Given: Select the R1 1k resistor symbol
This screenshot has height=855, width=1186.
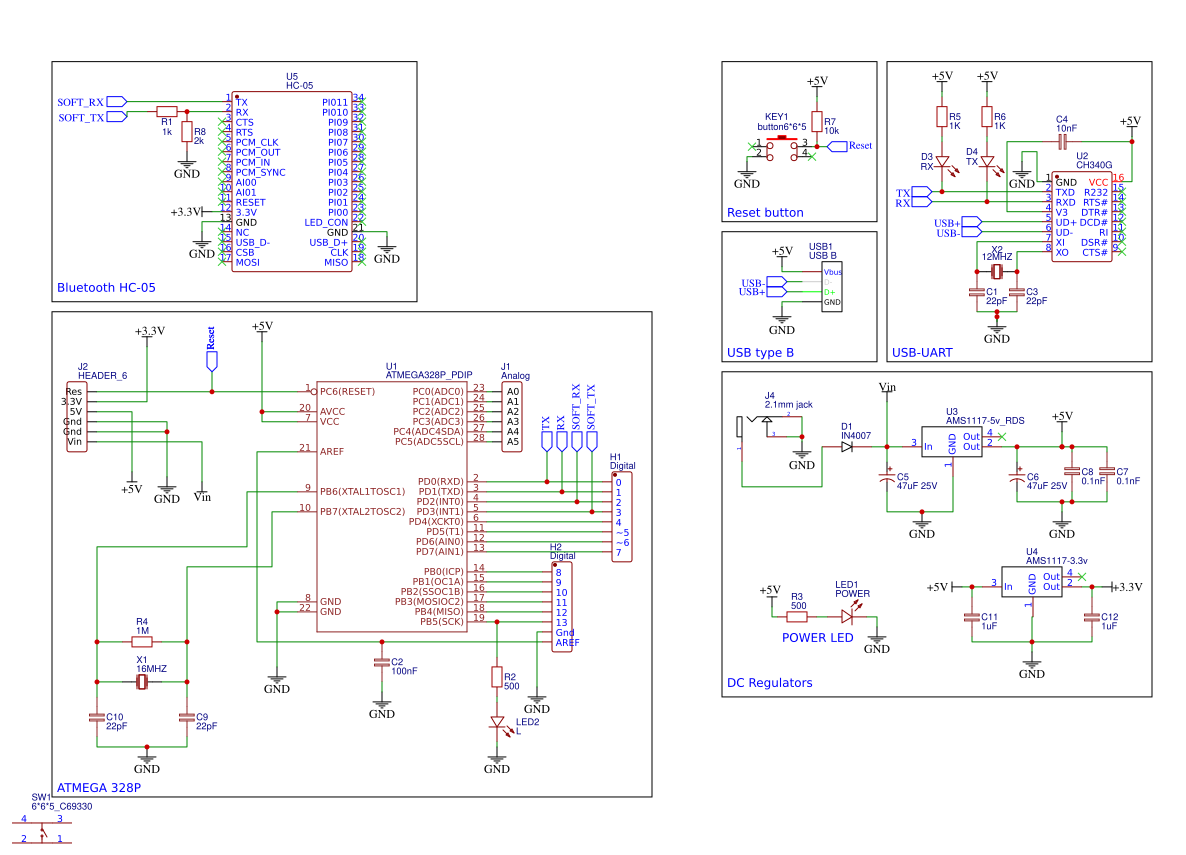Looking at the screenshot, I should 166,111.
